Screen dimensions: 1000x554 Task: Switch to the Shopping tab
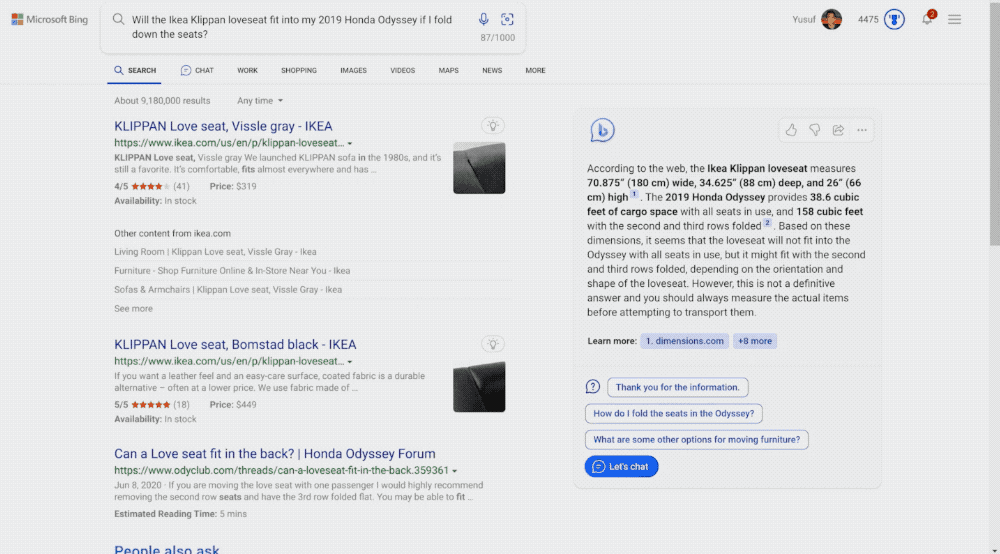[x=298, y=71]
